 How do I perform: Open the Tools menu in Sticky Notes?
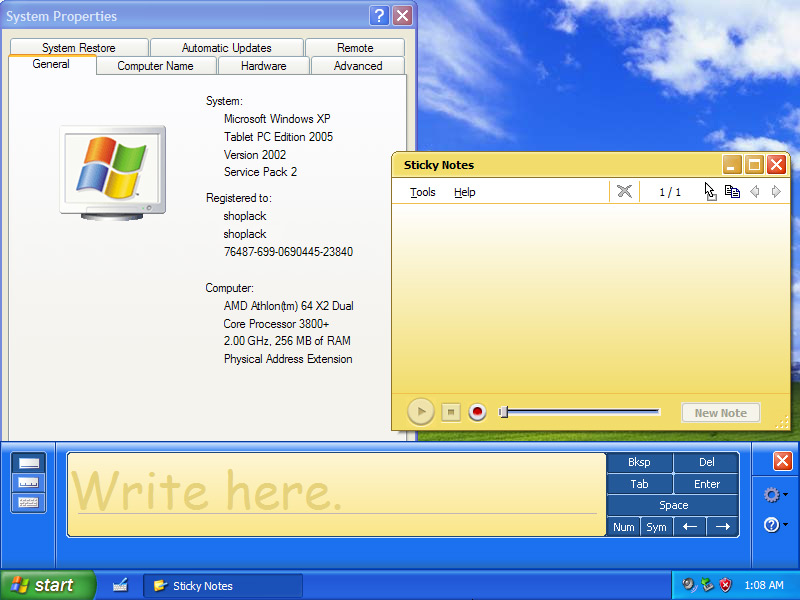pyautogui.click(x=422, y=192)
